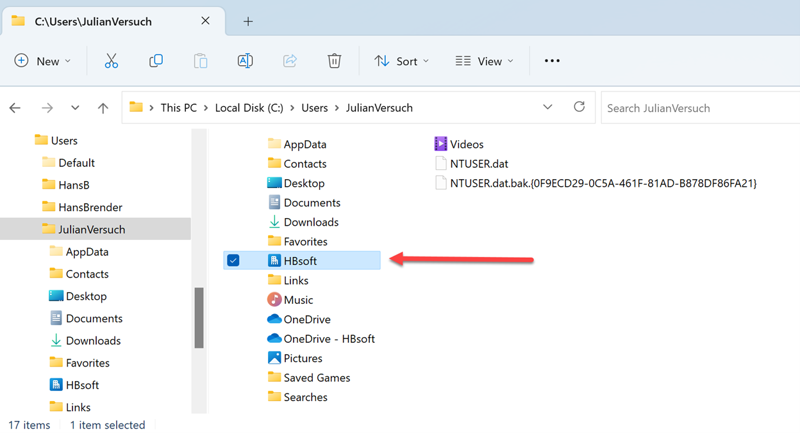Click the Rename icon in toolbar
The image size is (800, 433).
pyautogui.click(x=245, y=61)
